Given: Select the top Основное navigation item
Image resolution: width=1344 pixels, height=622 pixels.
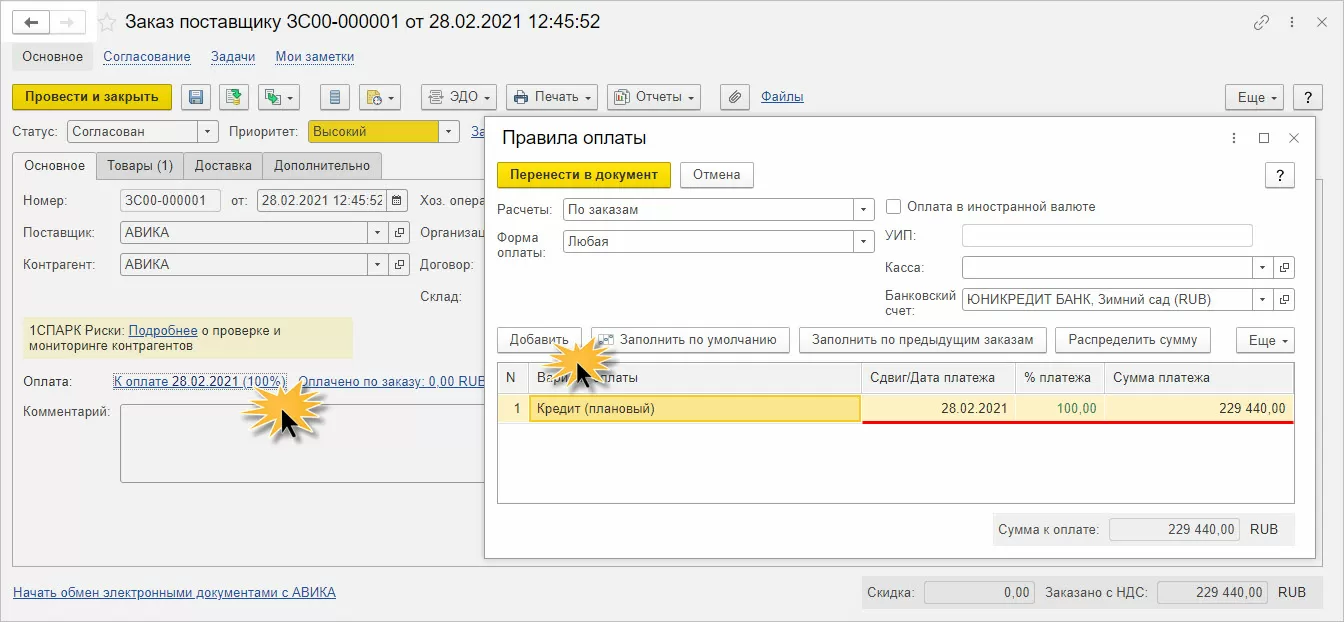Looking at the screenshot, I should coord(53,57).
